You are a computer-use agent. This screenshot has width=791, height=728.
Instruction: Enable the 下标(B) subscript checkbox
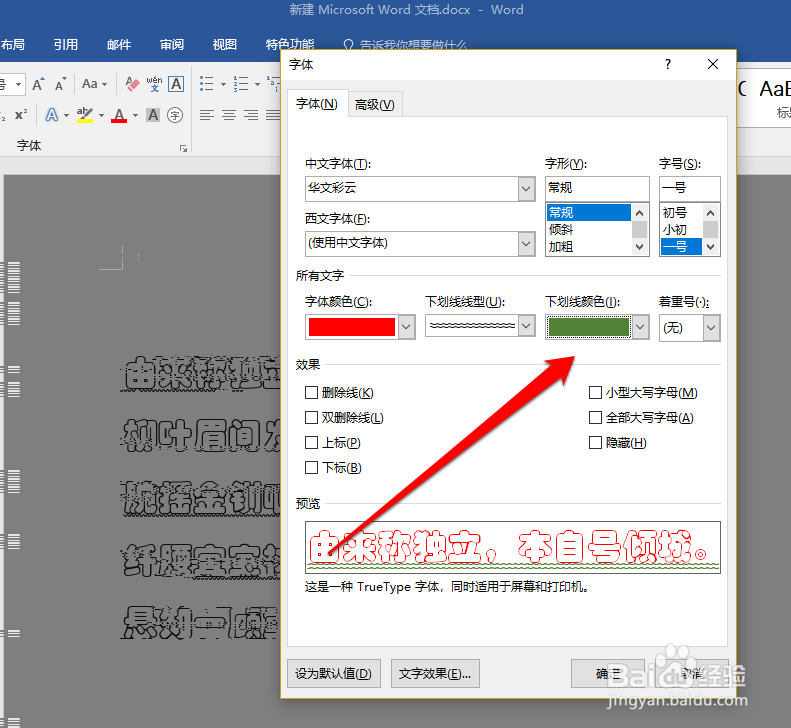coord(312,468)
